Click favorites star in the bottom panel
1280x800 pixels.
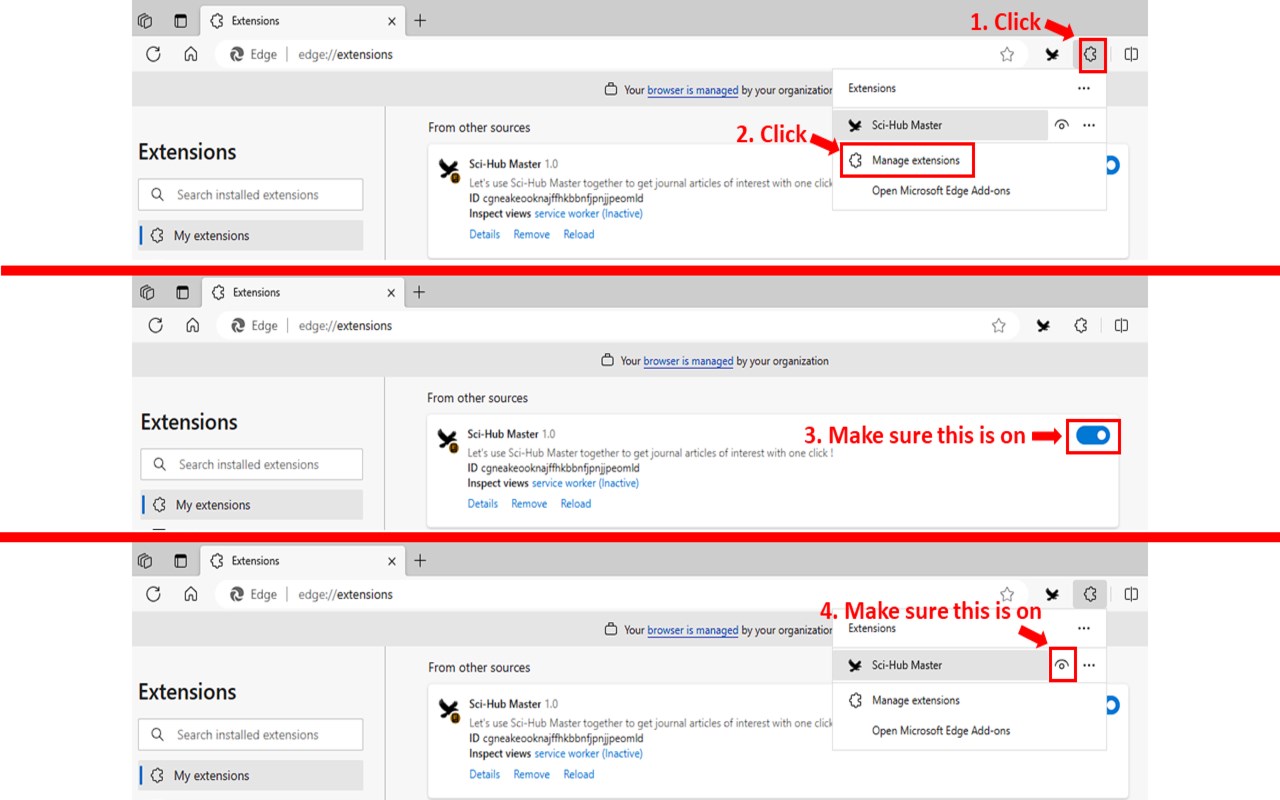1007,595
